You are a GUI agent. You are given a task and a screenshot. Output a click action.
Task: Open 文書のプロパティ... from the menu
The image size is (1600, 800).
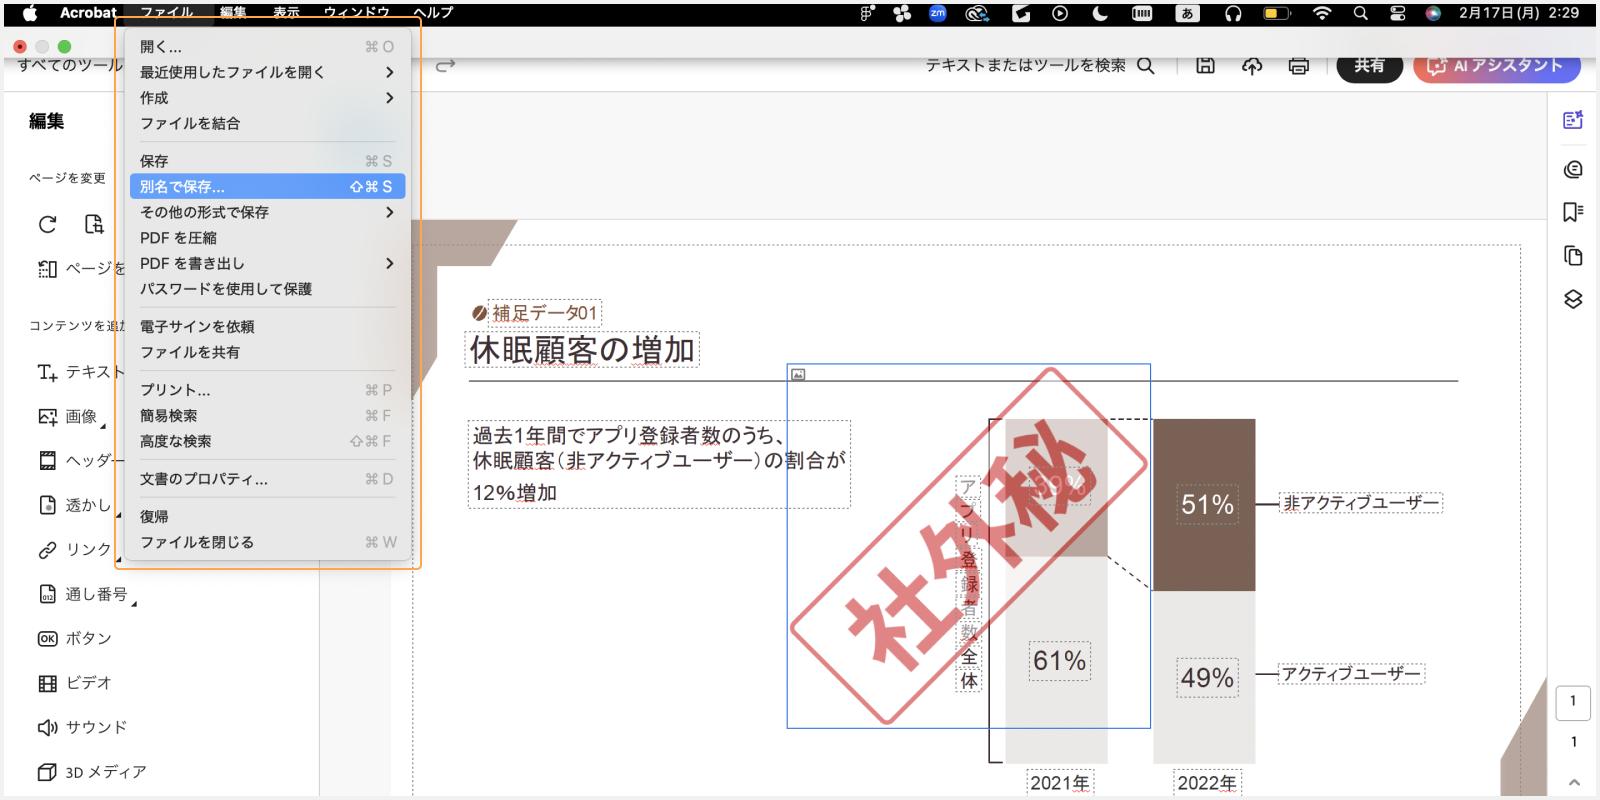click(x=267, y=479)
